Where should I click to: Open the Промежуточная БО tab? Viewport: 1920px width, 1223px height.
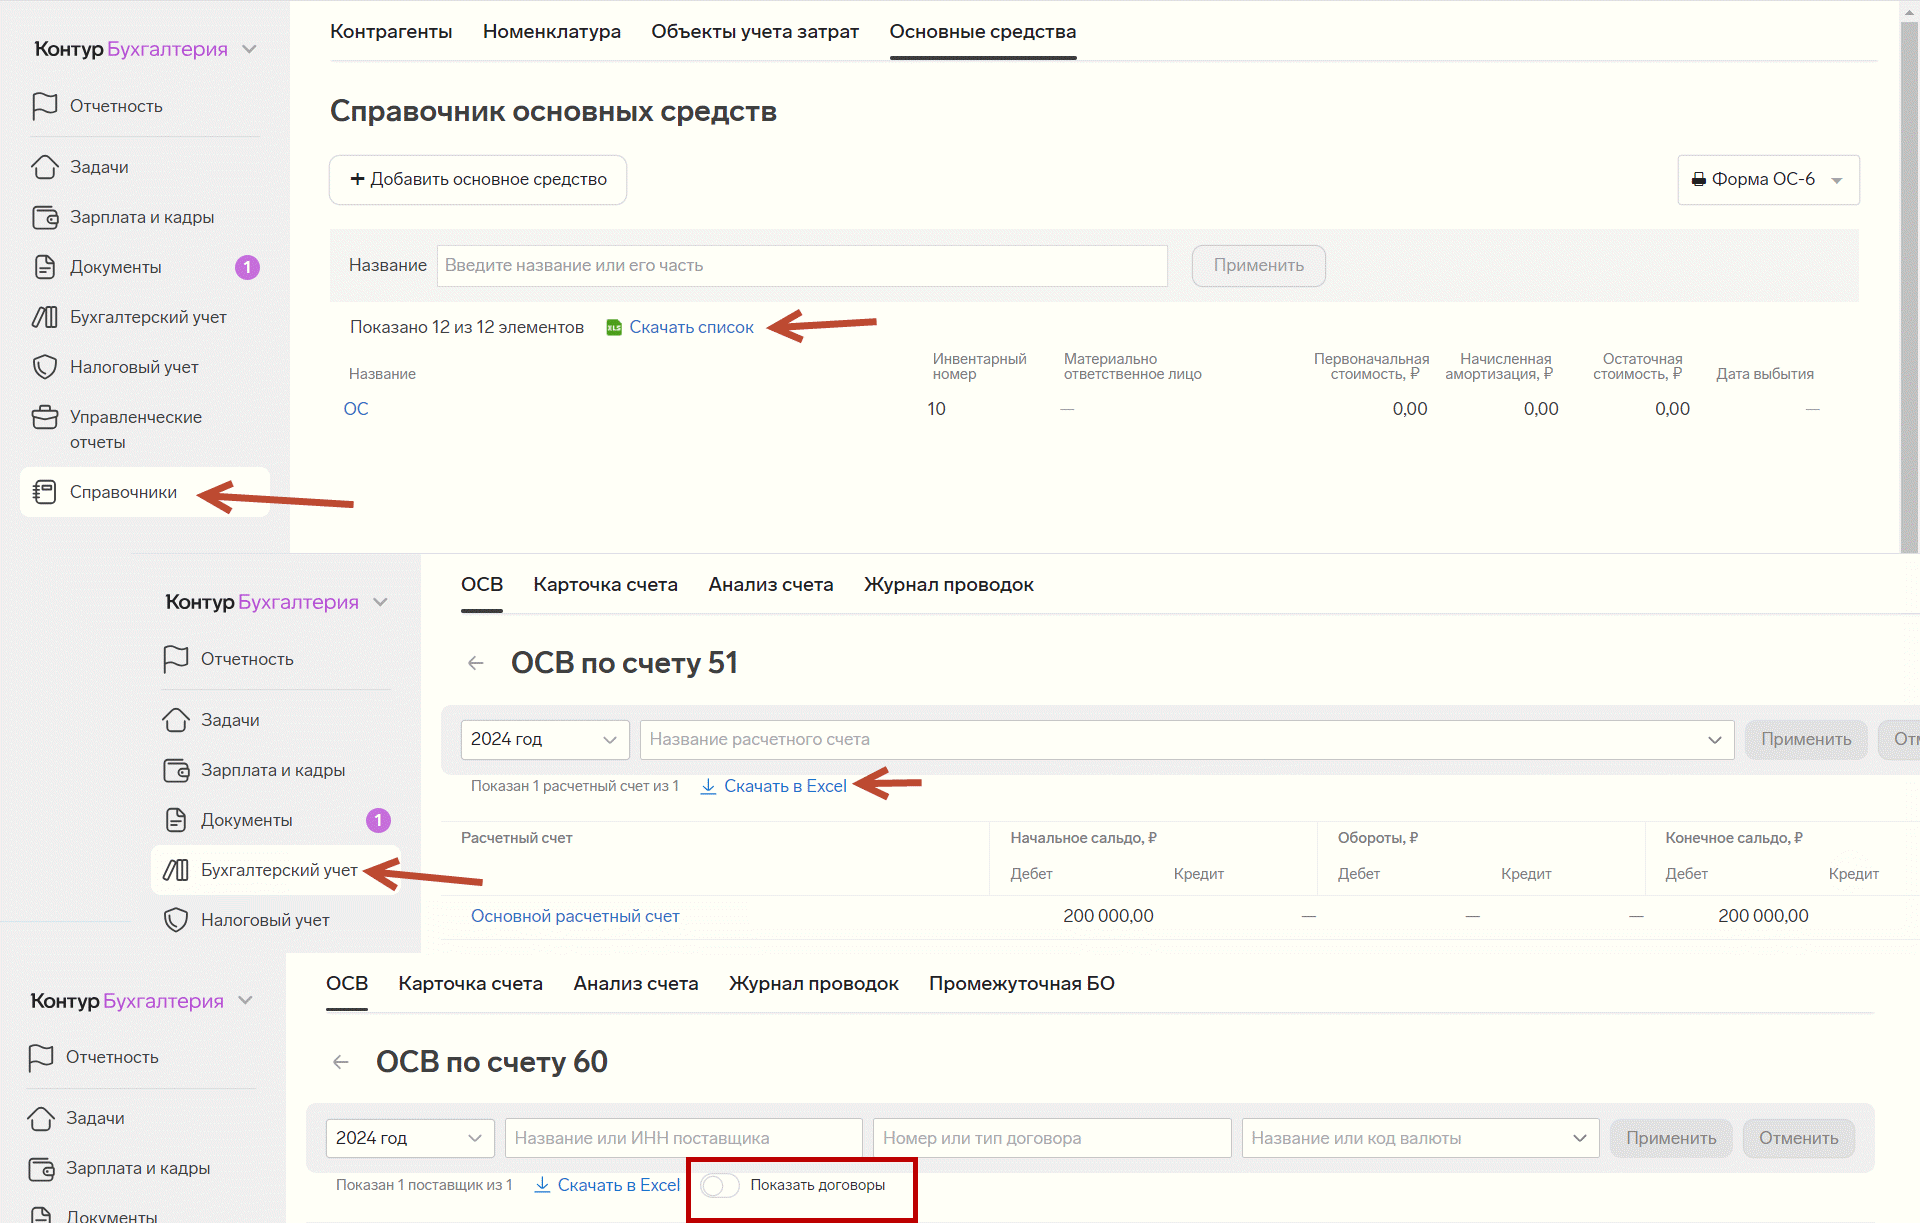[x=1022, y=984]
